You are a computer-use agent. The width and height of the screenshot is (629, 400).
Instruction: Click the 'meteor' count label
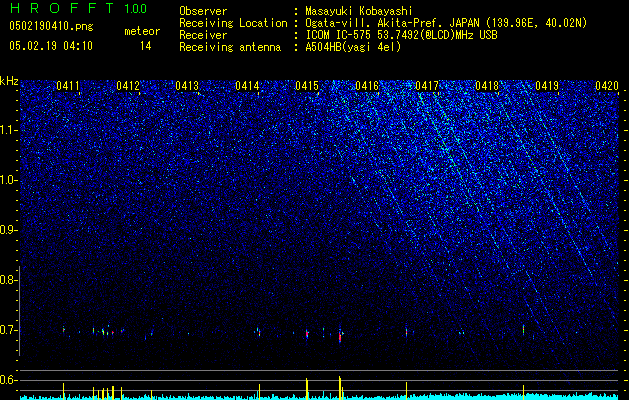click(x=142, y=31)
